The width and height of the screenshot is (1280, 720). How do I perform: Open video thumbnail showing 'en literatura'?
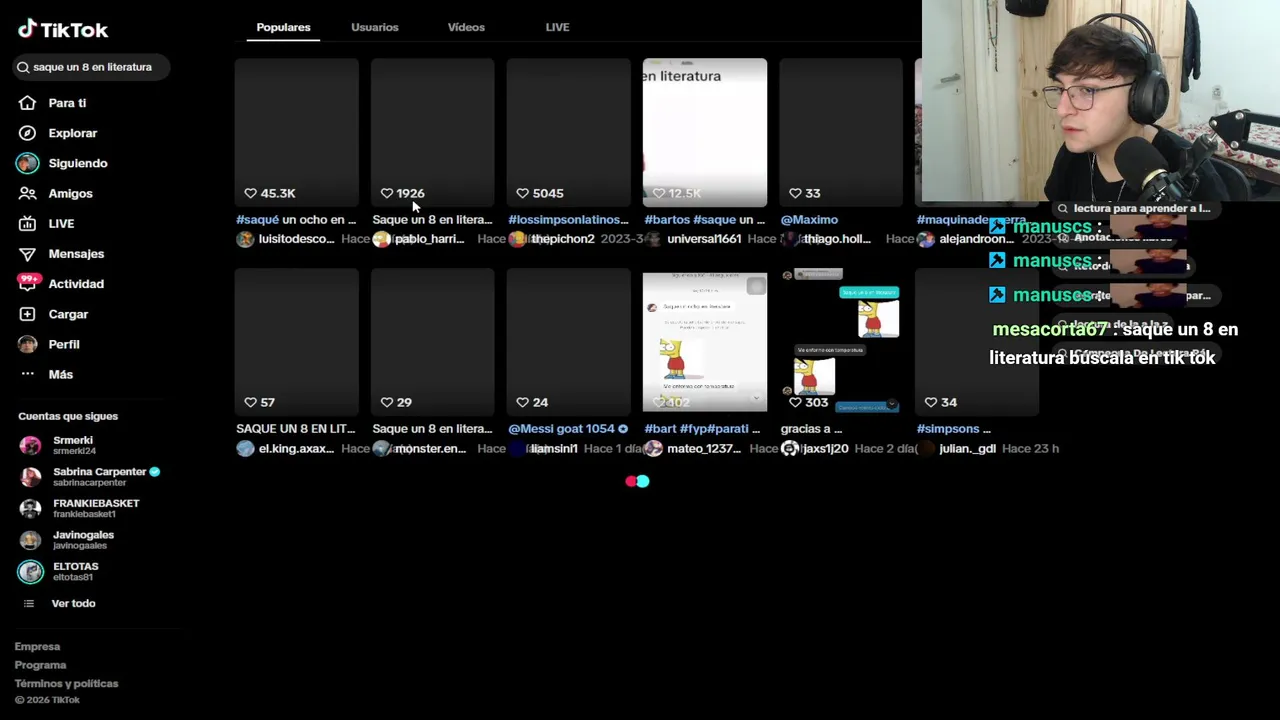tap(705, 133)
